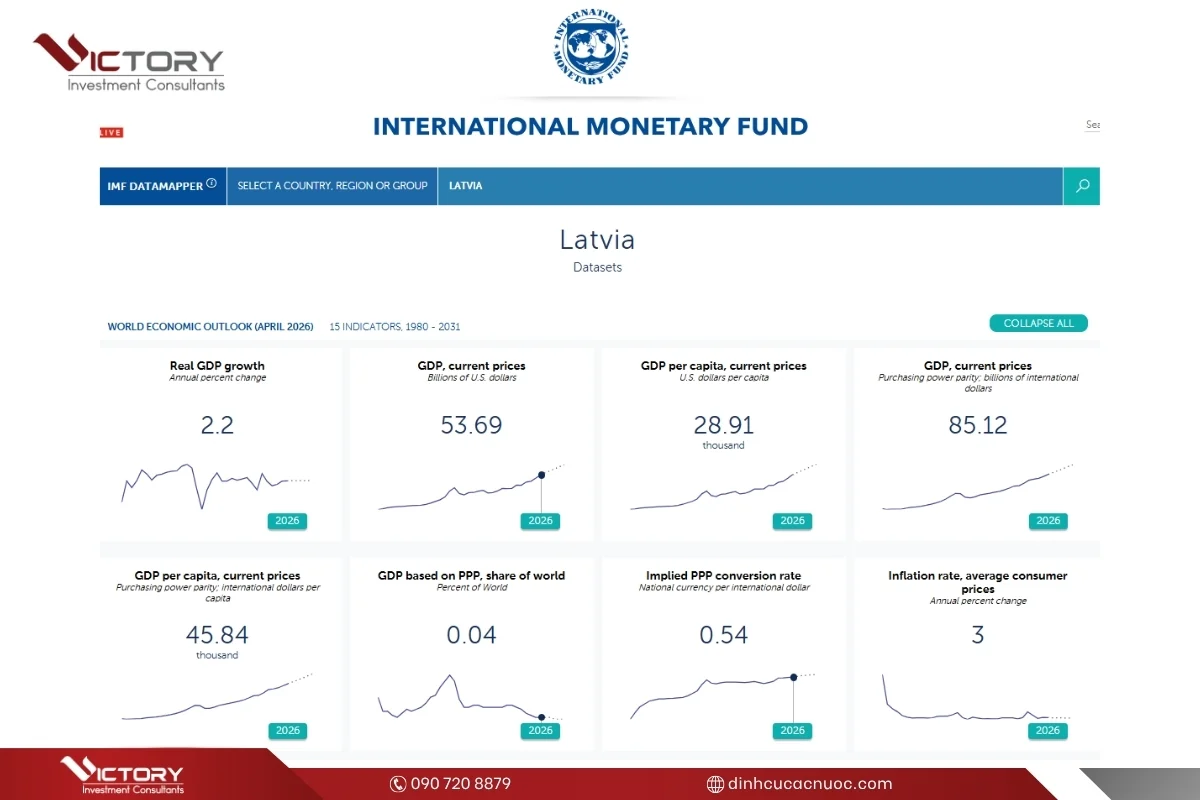Click the info icon beside IMF DataMapper
The image size is (1200, 800).
(211, 184)
